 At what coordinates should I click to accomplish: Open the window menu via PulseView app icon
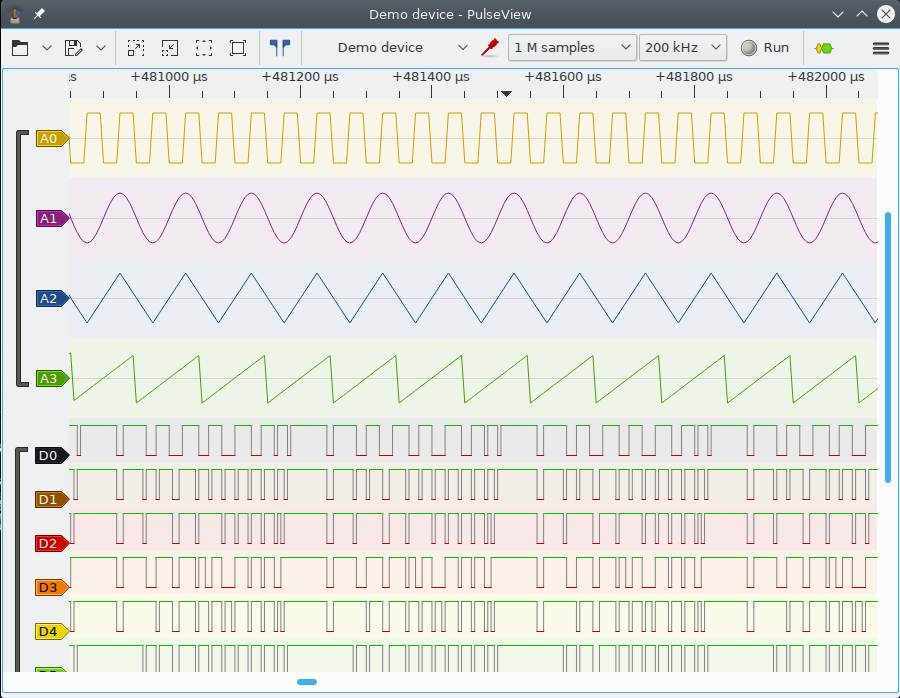pos(14,14)
